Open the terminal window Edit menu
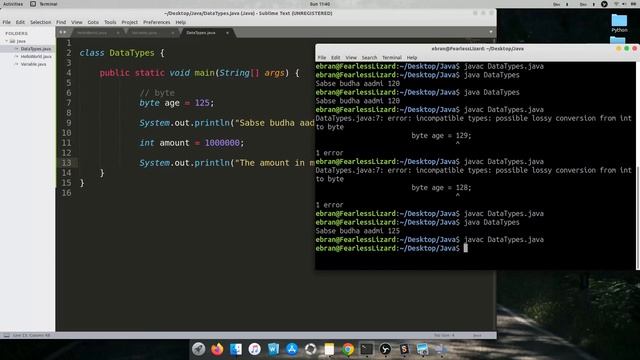The image size is (640, 360). [336, 58]
